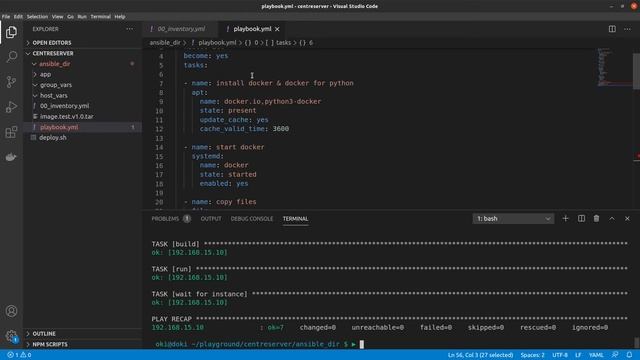Change language mode via YAML
Screen dimensions: 640x360
click(596, 355)
